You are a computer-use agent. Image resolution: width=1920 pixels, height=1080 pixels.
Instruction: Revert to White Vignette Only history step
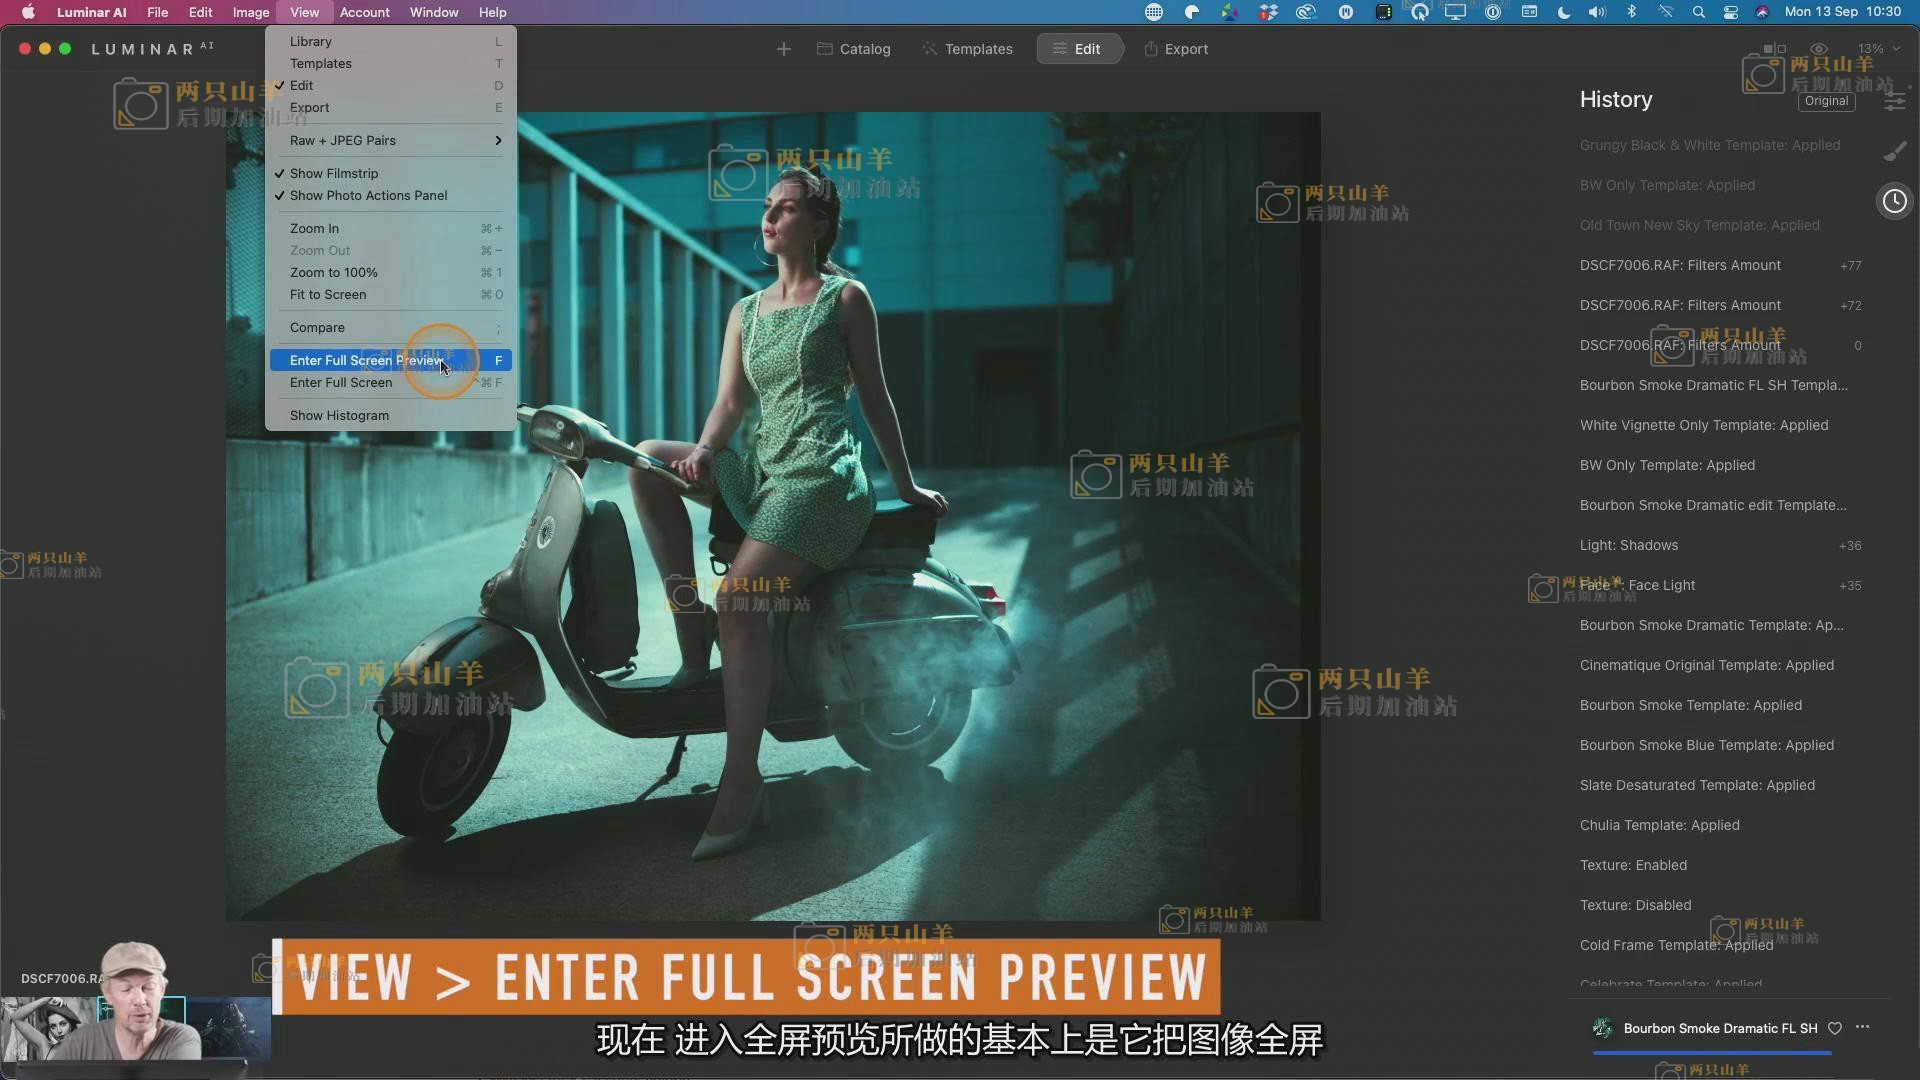point(1703,425)
